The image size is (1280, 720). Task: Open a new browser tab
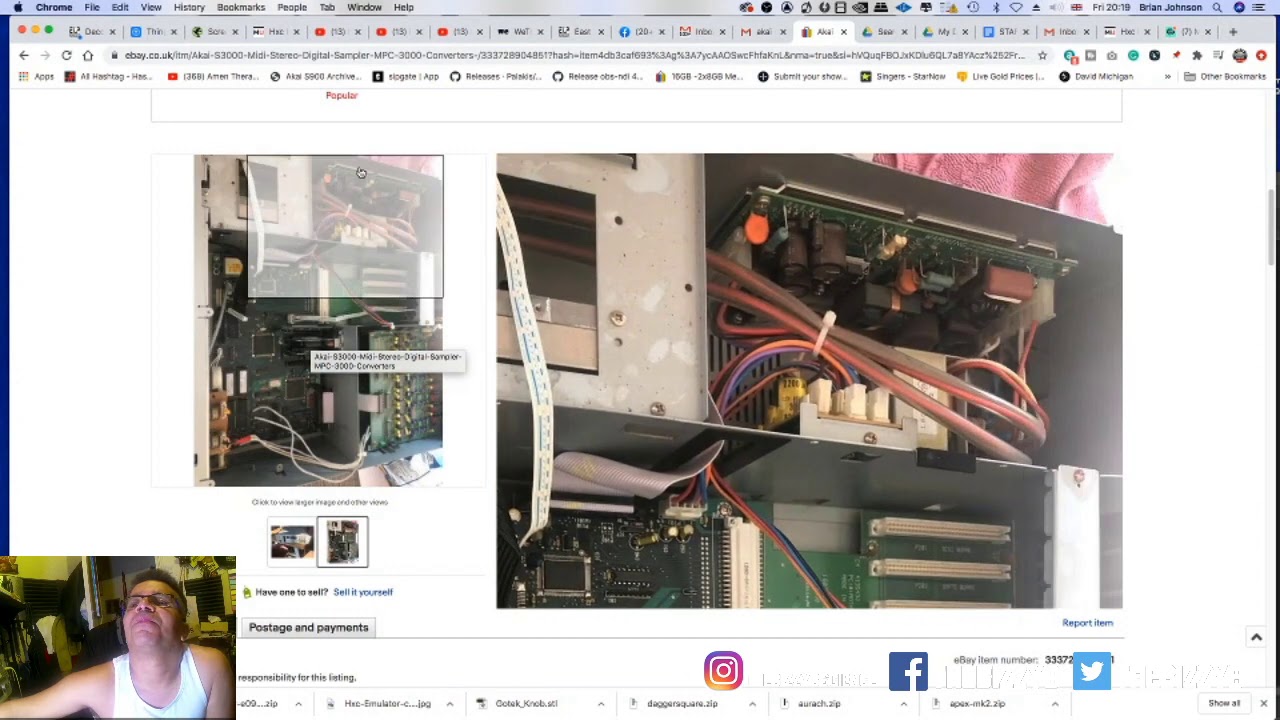pos(1233,31)
